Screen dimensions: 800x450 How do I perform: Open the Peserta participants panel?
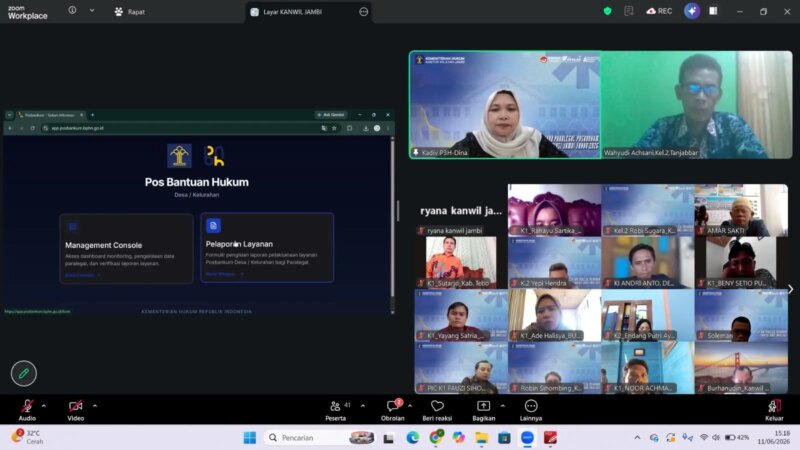pos(335,410)
